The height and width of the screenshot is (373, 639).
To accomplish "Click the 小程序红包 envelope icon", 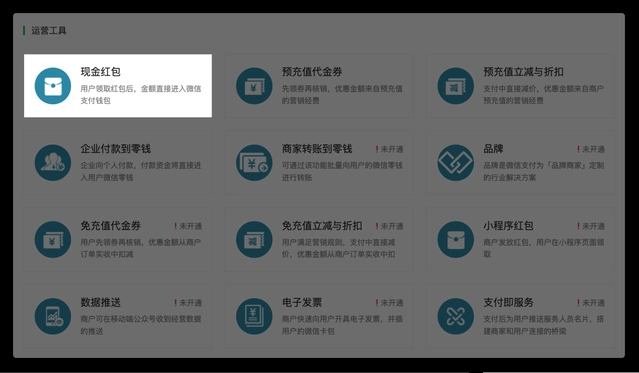I will [x=456, y=239].
